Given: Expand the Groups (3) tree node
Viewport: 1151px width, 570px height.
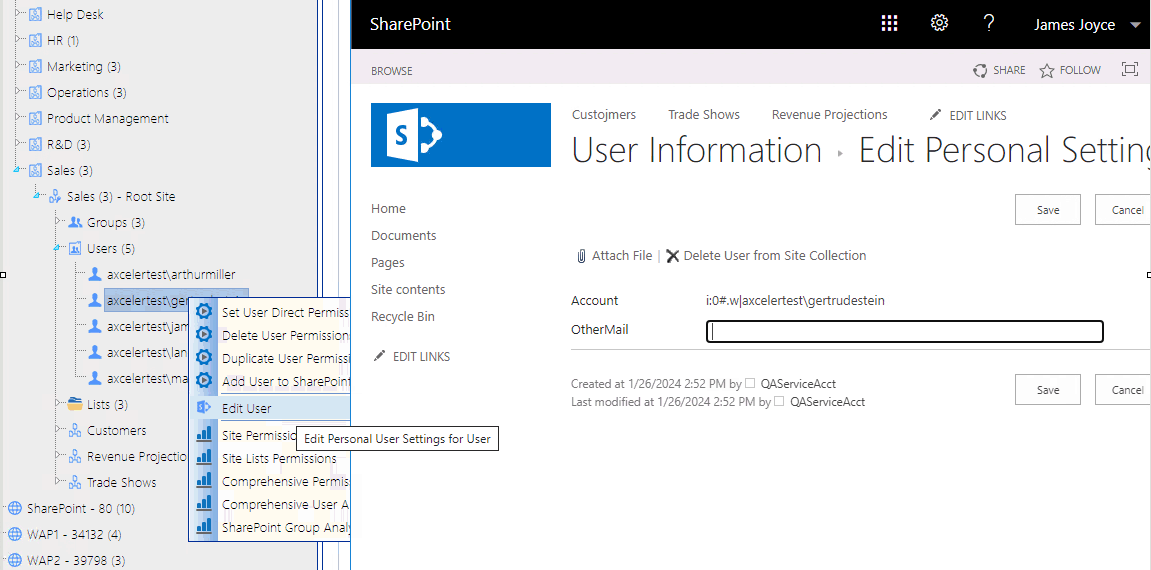Looking at the screenshot, I should point(57,222).
